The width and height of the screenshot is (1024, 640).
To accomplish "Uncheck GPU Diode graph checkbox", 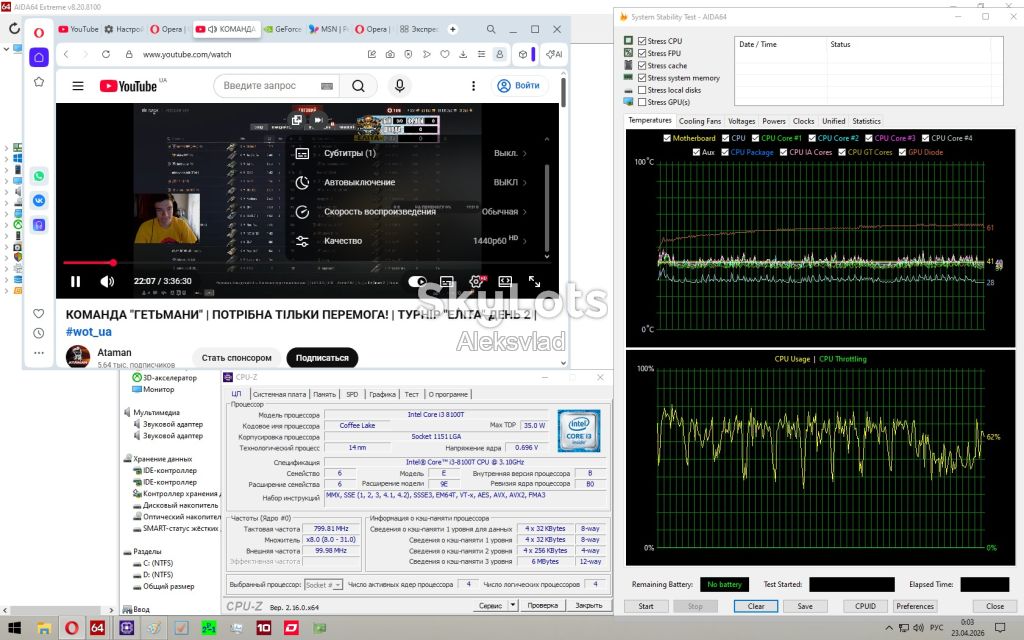I will click(903, 152).
